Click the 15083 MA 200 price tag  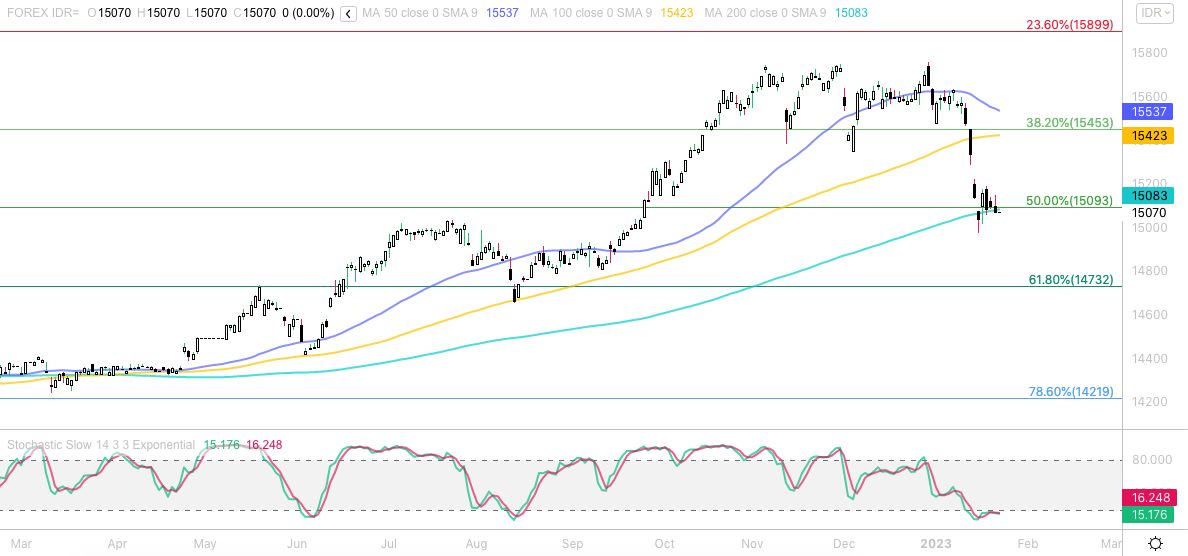(x=1147, y=195)
